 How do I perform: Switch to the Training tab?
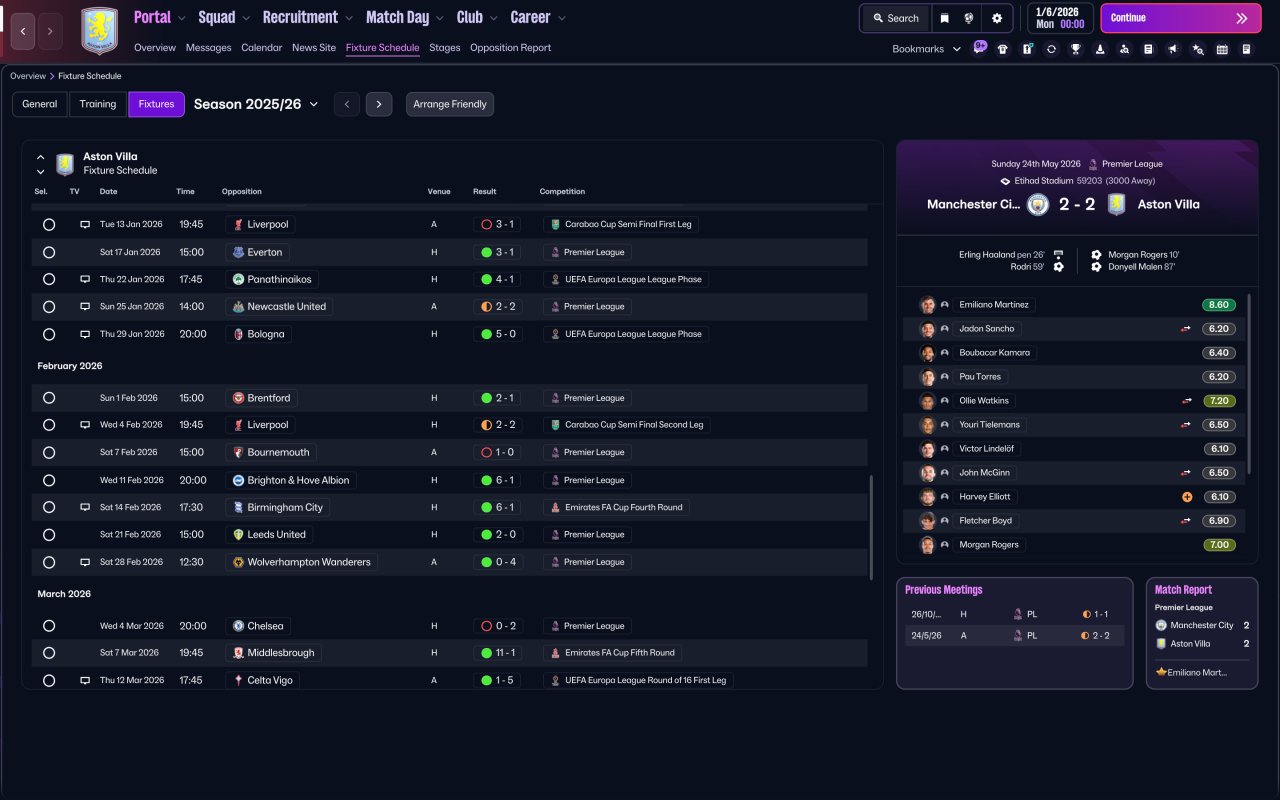tap(98, 104)
